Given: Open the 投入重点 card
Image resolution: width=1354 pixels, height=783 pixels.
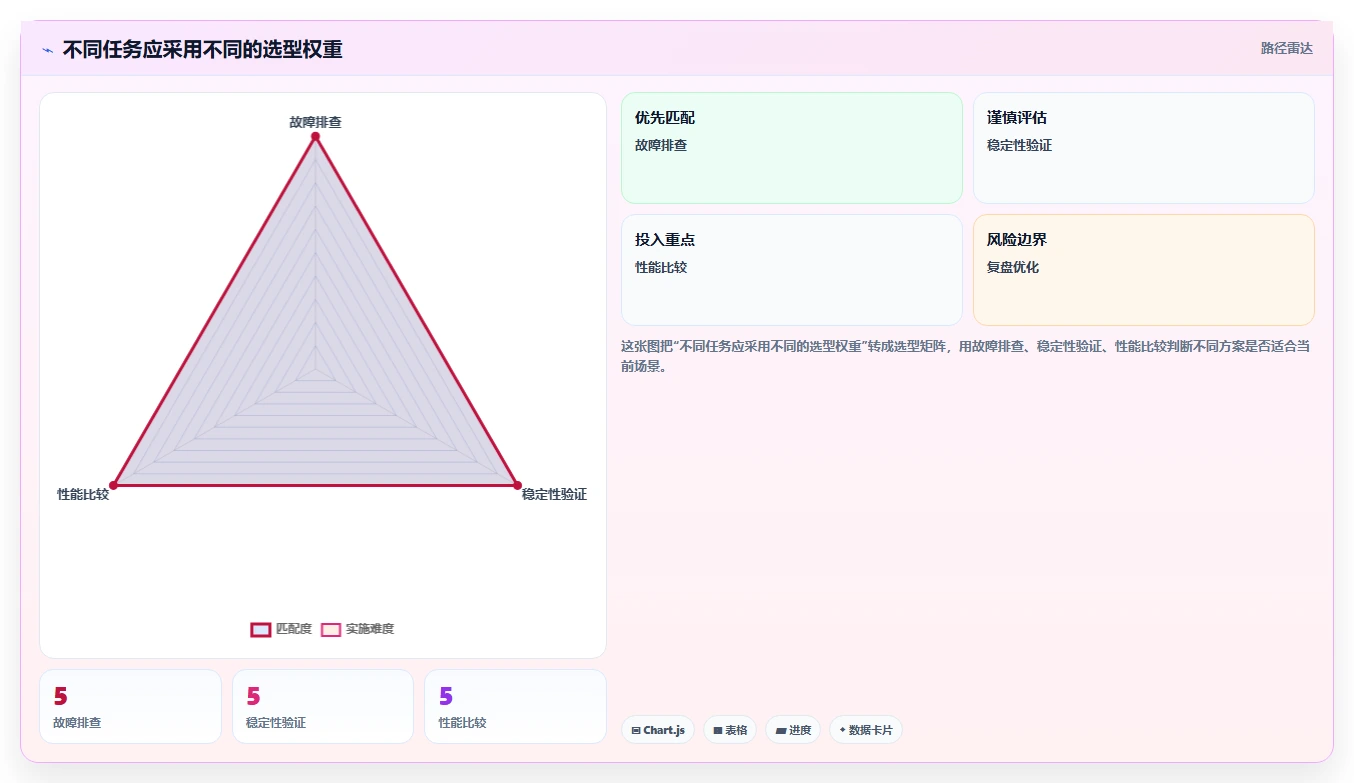Looking at the screenshot, I should point(792,270).
